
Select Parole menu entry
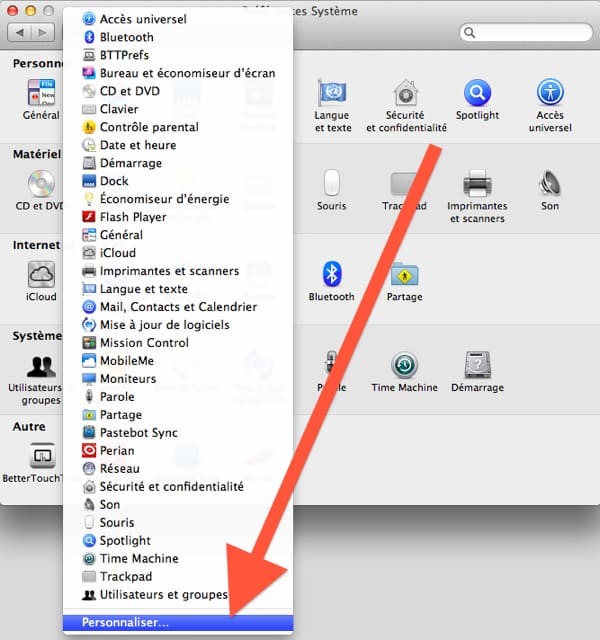(x=178, y=396)
